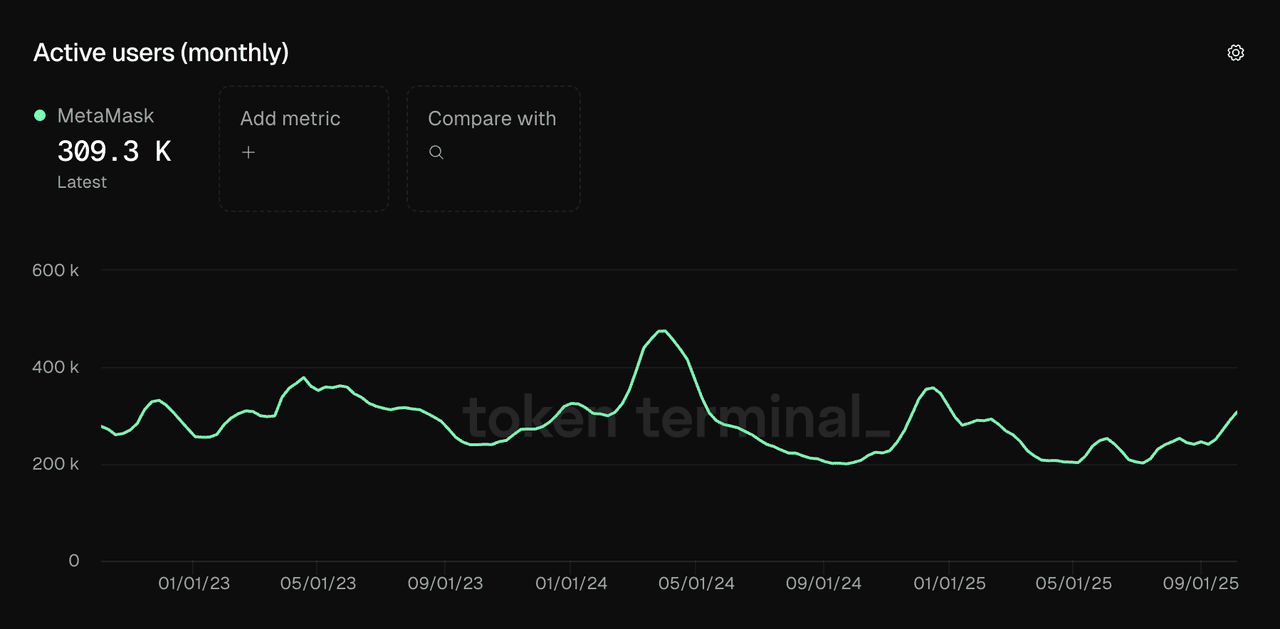Open the Compare with selector
This screenshot has width=1280, height=629.
click(493, 148)
